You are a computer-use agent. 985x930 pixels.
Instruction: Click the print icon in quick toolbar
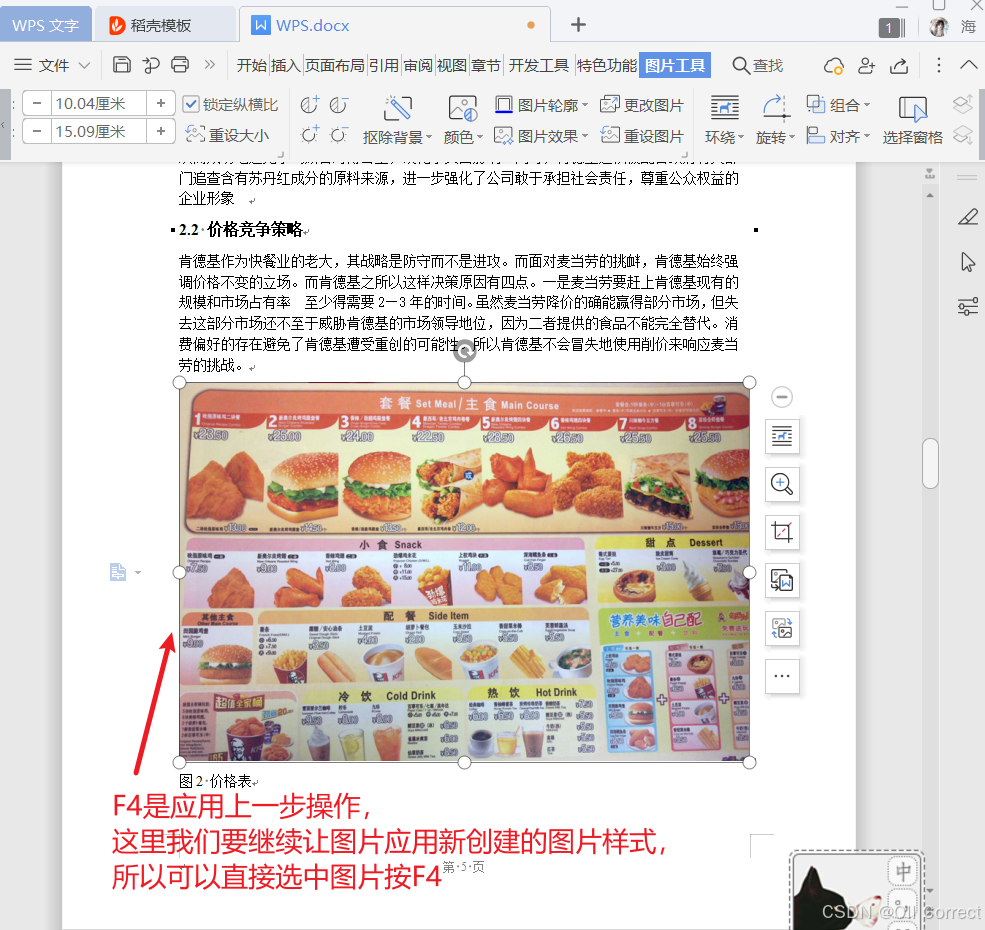[180, 65]
